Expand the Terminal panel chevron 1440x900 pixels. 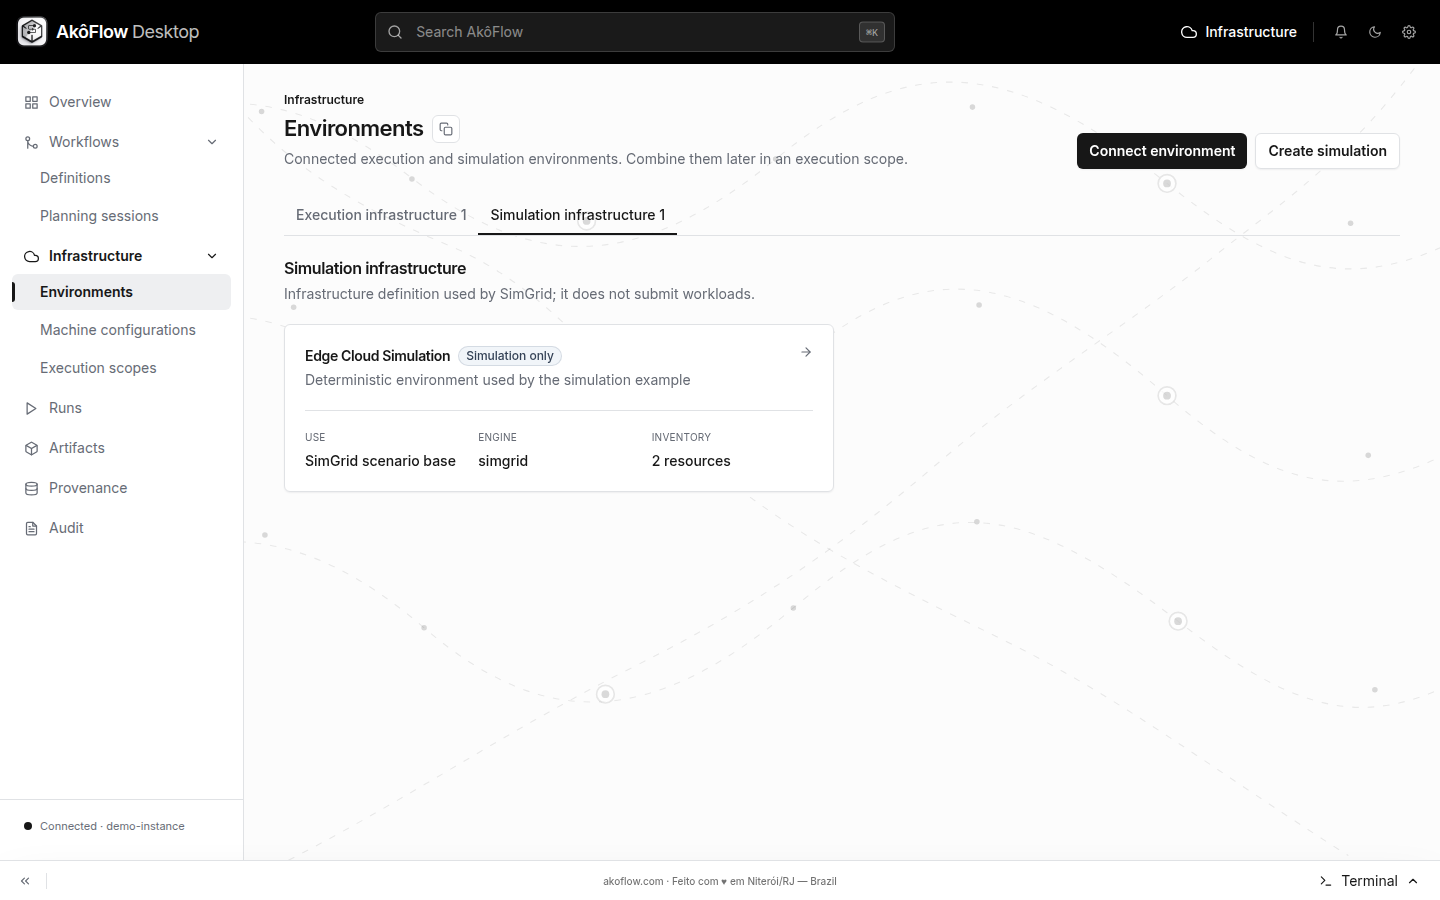tap(1413, 881)
